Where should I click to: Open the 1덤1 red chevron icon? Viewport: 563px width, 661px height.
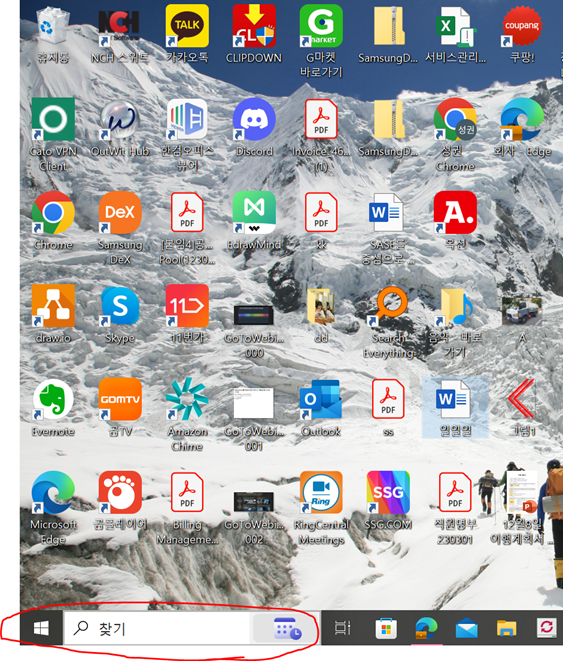pos(522,399)
